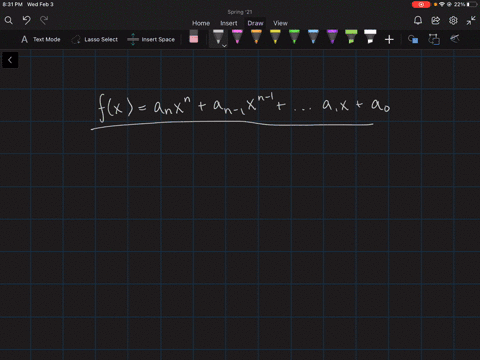The width and height of the screenshot is (480, 360).
Task: Tap the red screen recording indicator
Action: (421, 4)
